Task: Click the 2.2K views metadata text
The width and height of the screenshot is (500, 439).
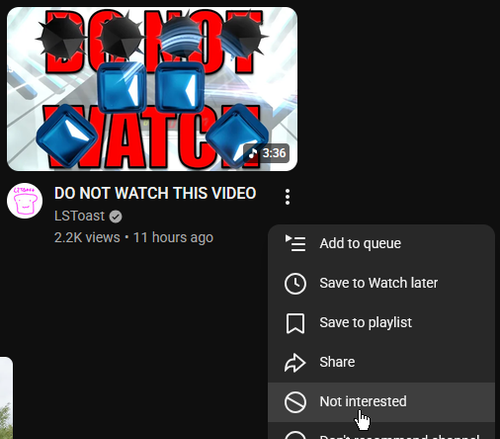Action: pyautogui.click(x=87, y=238)
